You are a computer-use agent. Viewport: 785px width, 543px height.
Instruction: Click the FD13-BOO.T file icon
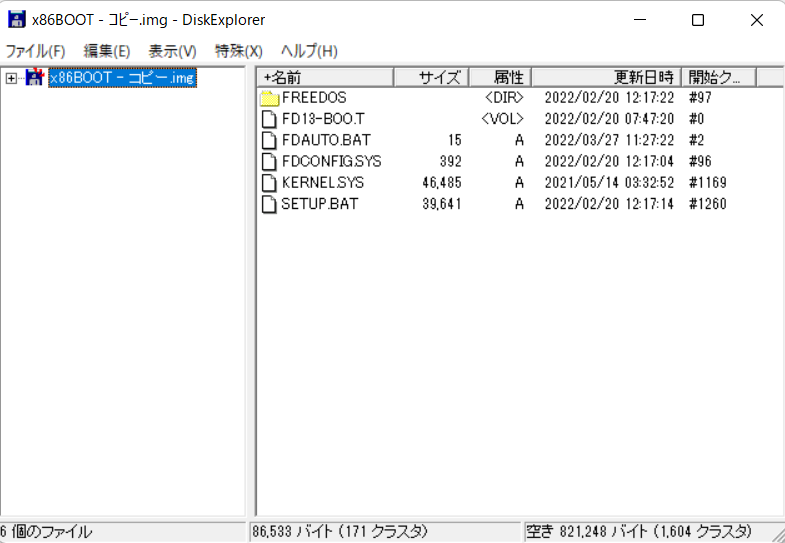(x=269, y=119)
